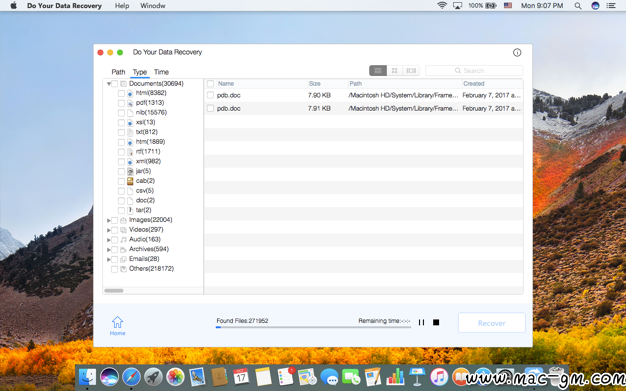Select the xml(982) file type
This screenshot has width=626, height=391.
click(148, 161)
